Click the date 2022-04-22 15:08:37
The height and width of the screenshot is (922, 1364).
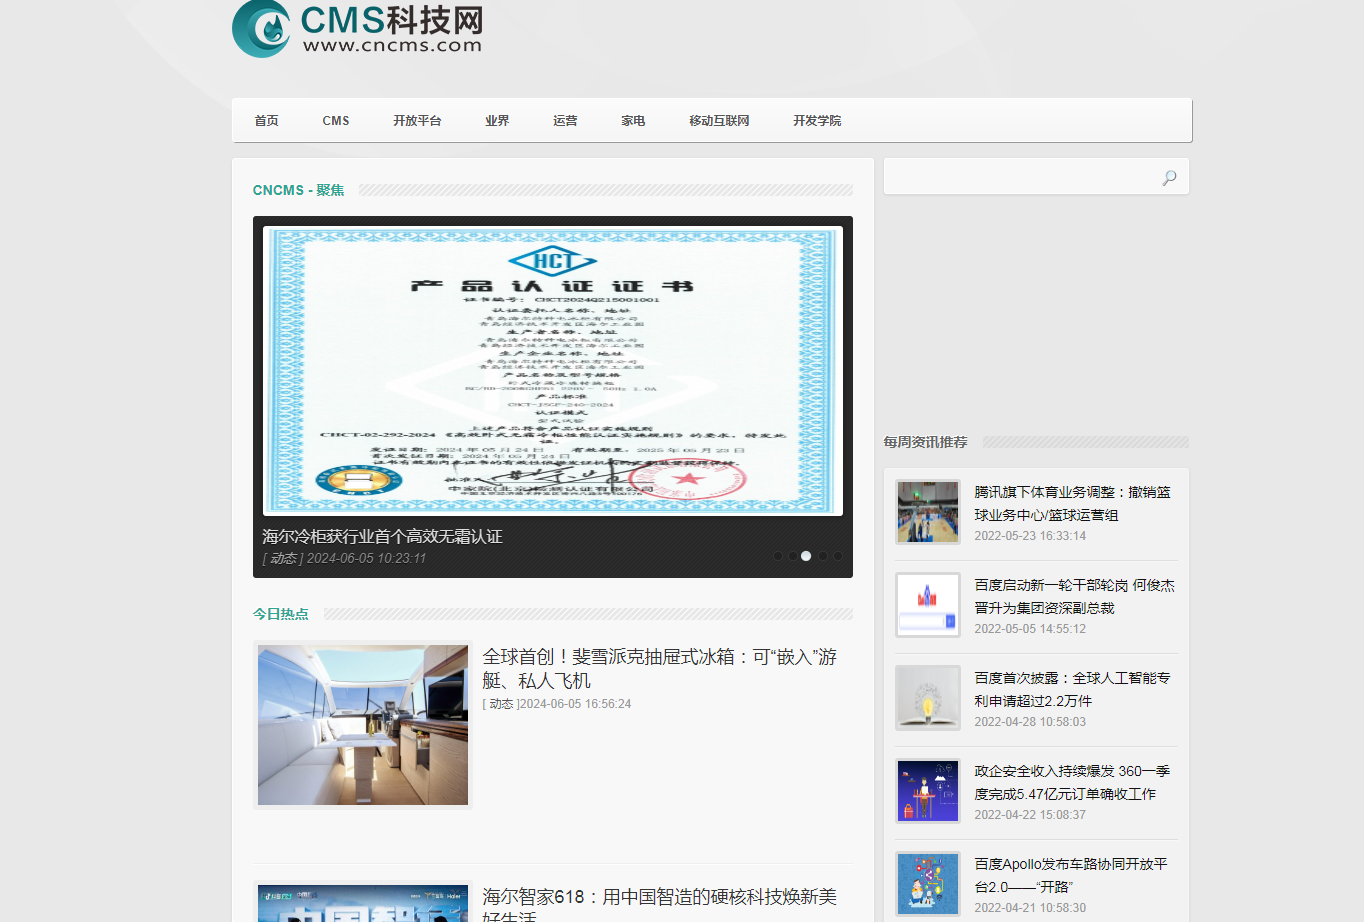1030,815
